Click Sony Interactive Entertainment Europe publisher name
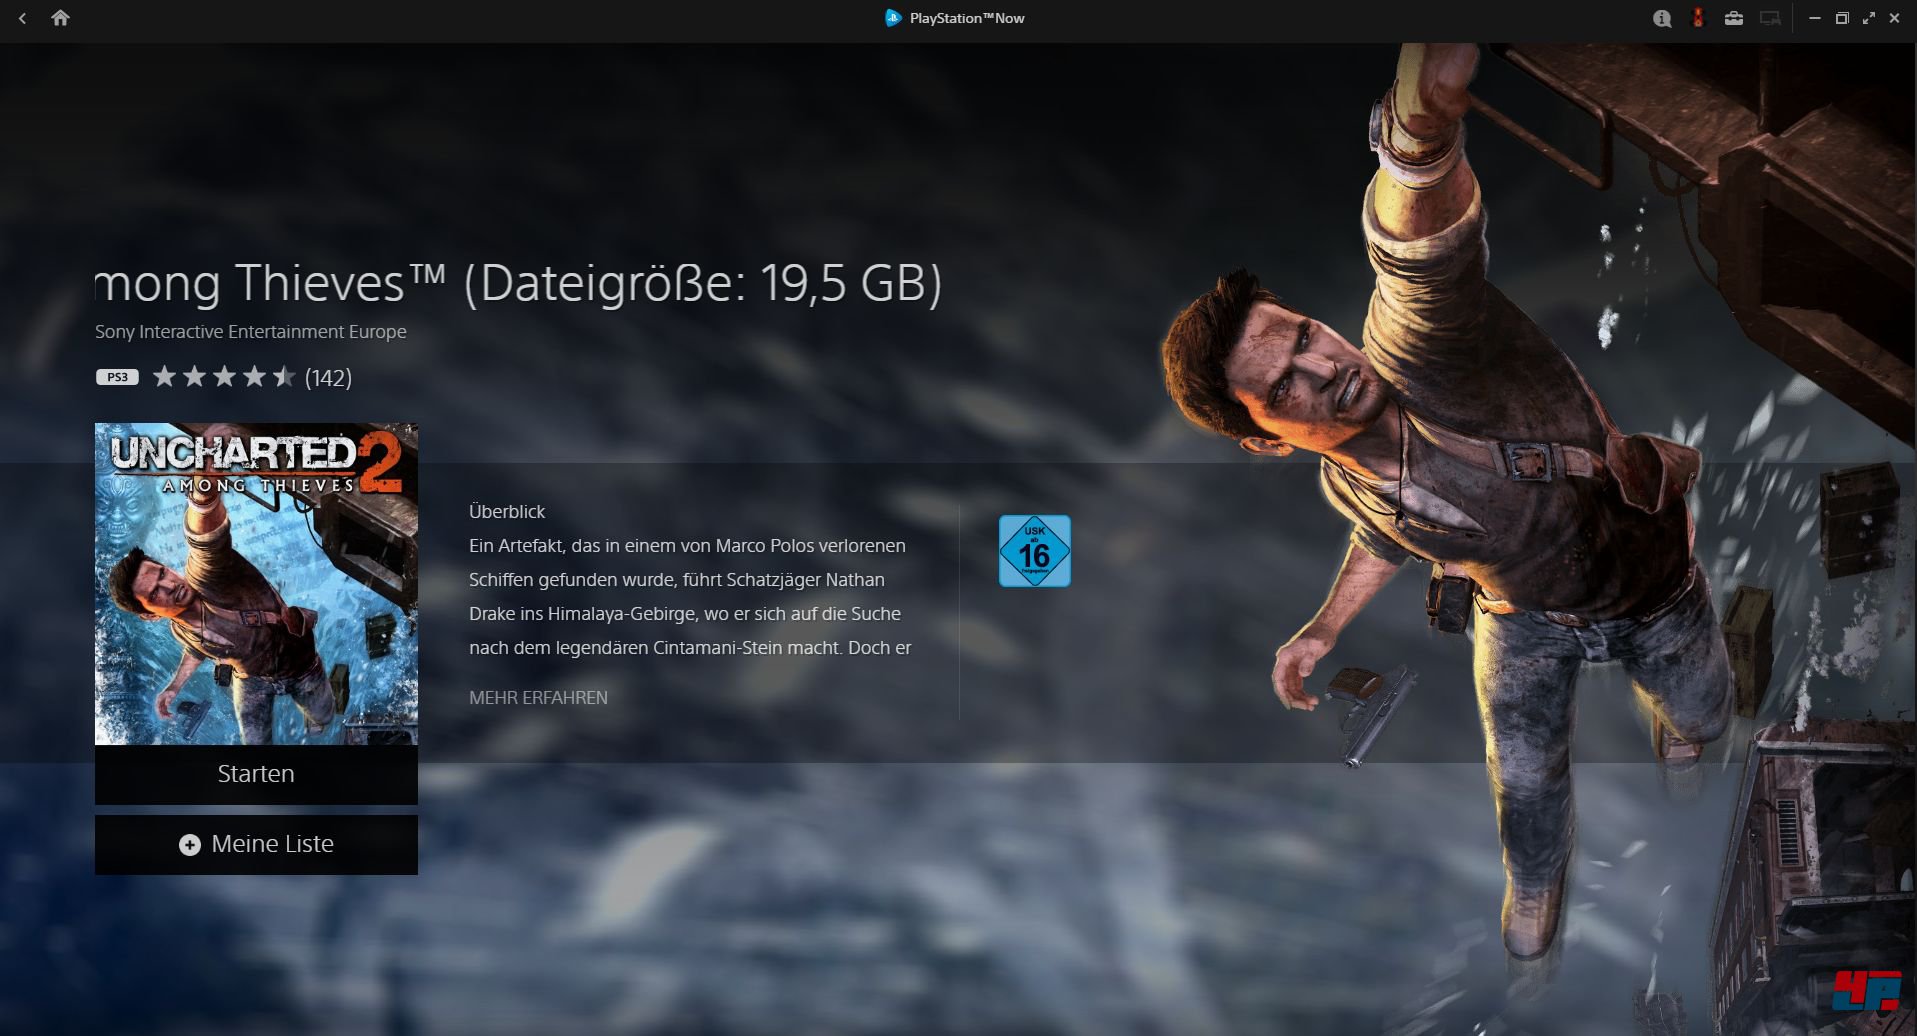This screenshot has height=1036, width=1917. tap(250, 331)
